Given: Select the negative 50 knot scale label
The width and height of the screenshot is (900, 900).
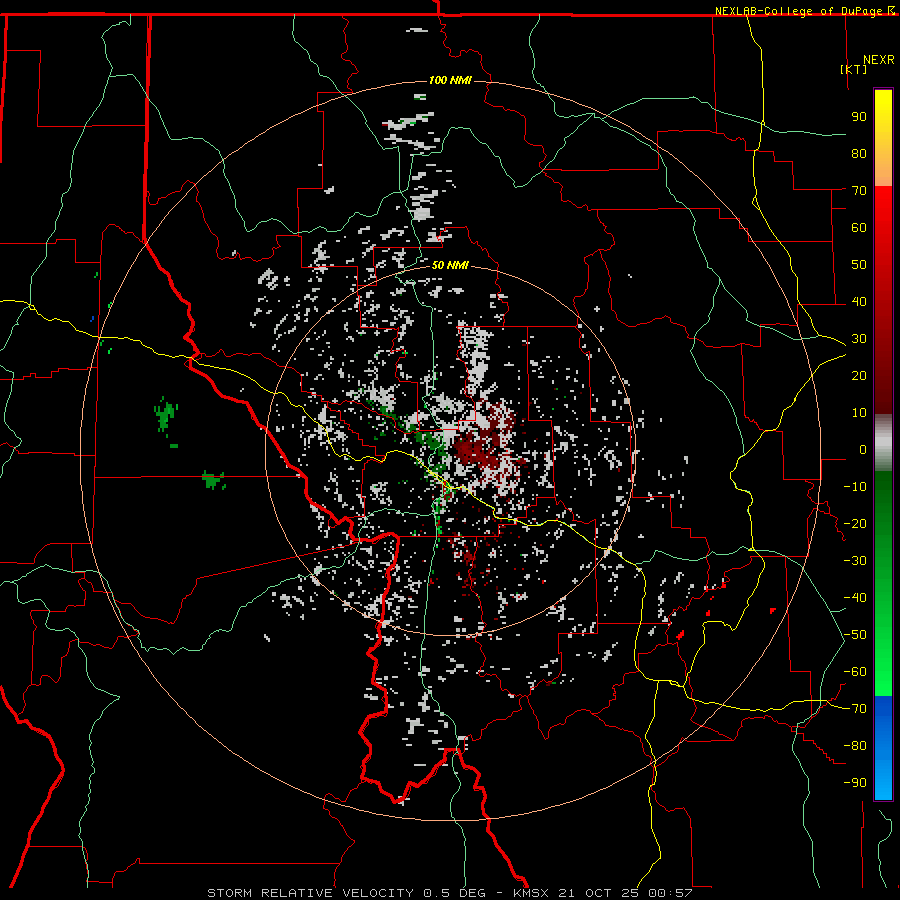Looking at the screenshot, I should [855, 635].
